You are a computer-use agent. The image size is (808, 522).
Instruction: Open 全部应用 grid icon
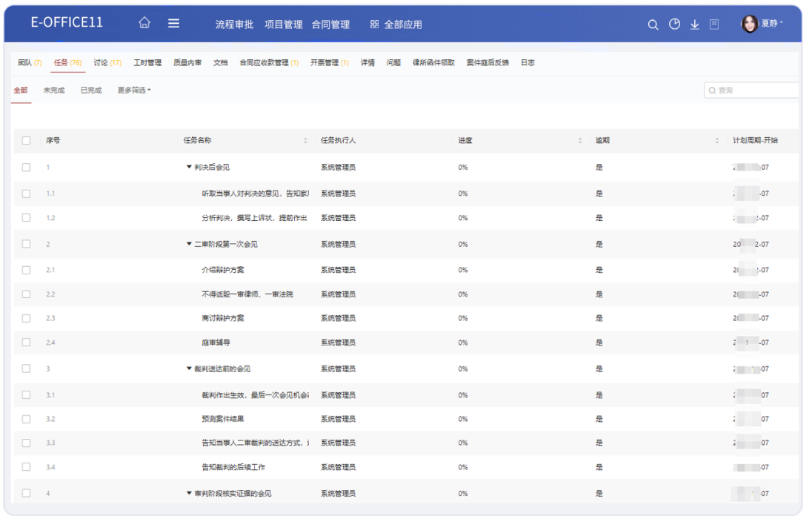pyautogui.click(x=374, y=24)
